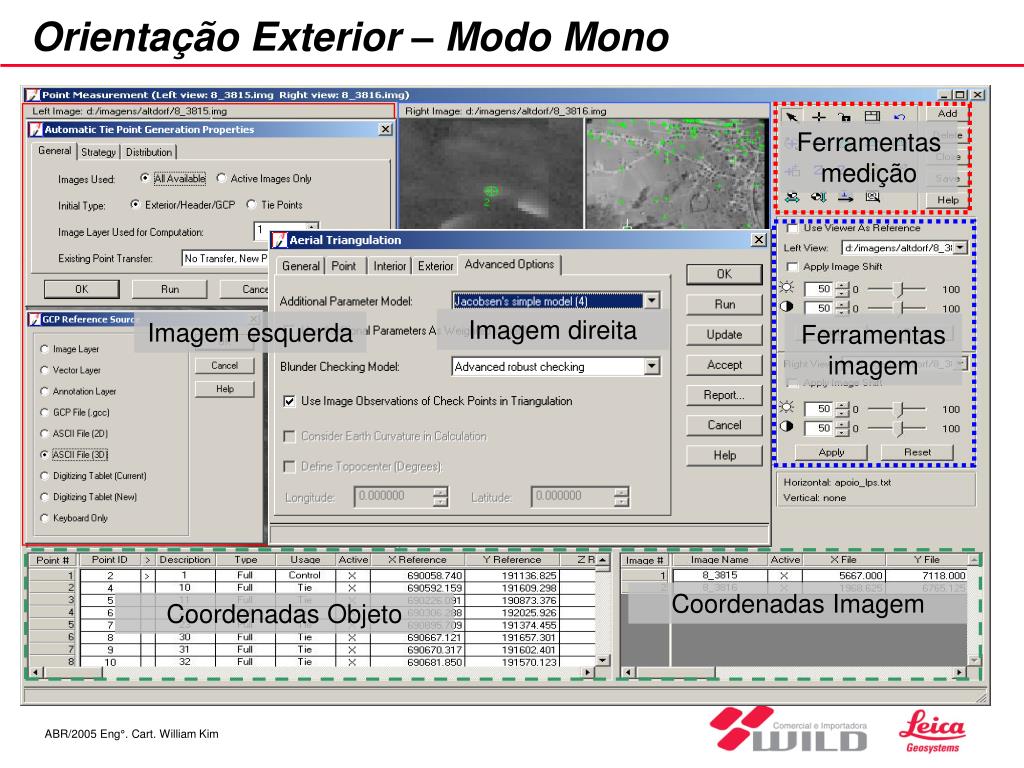Click the Latitude field stepper arrows

[621, 498]
